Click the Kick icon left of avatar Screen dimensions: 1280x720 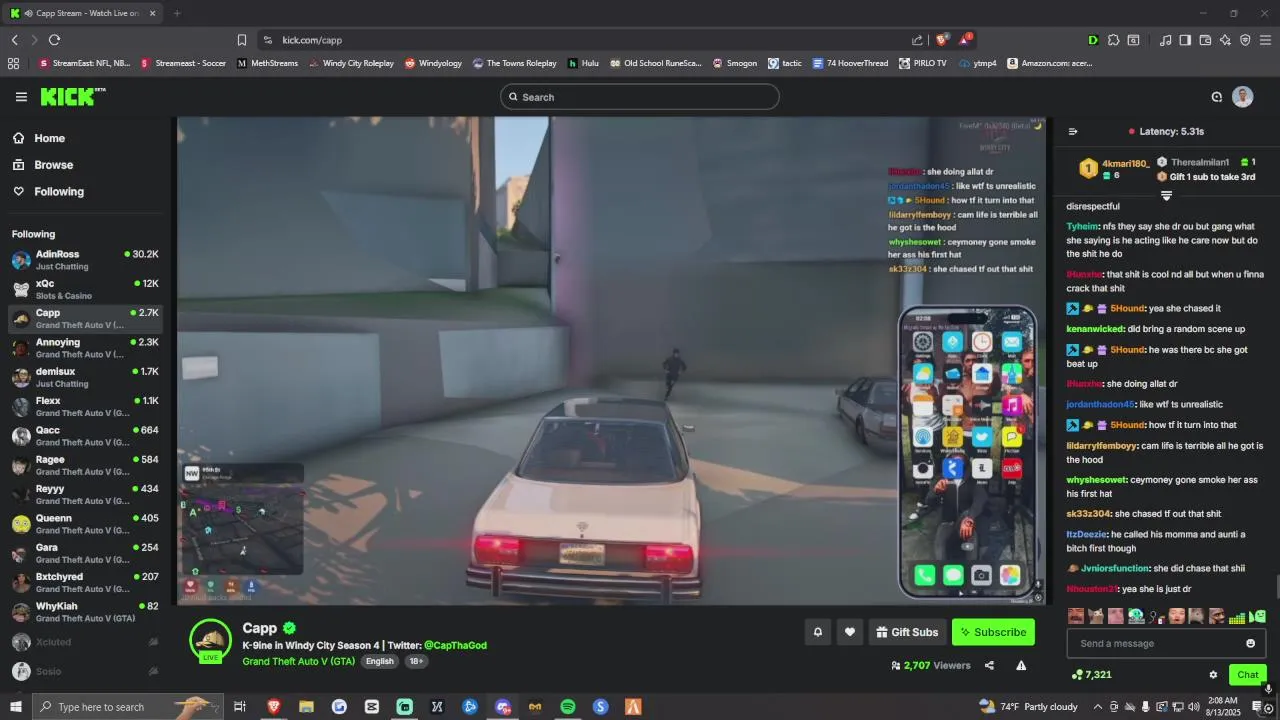(x=1217, y=97)
